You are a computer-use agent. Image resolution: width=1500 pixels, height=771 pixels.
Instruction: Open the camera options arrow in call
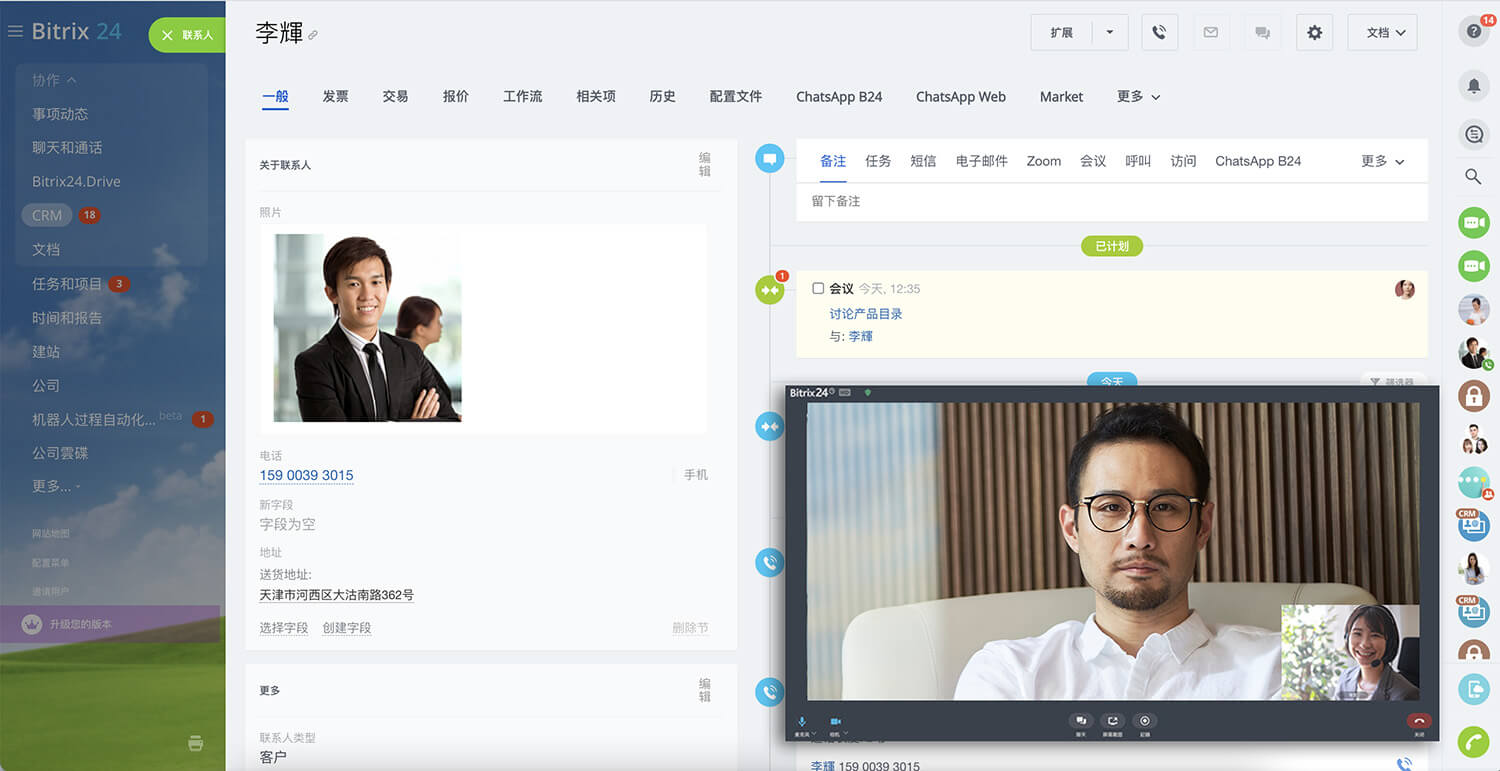point(846,733)
